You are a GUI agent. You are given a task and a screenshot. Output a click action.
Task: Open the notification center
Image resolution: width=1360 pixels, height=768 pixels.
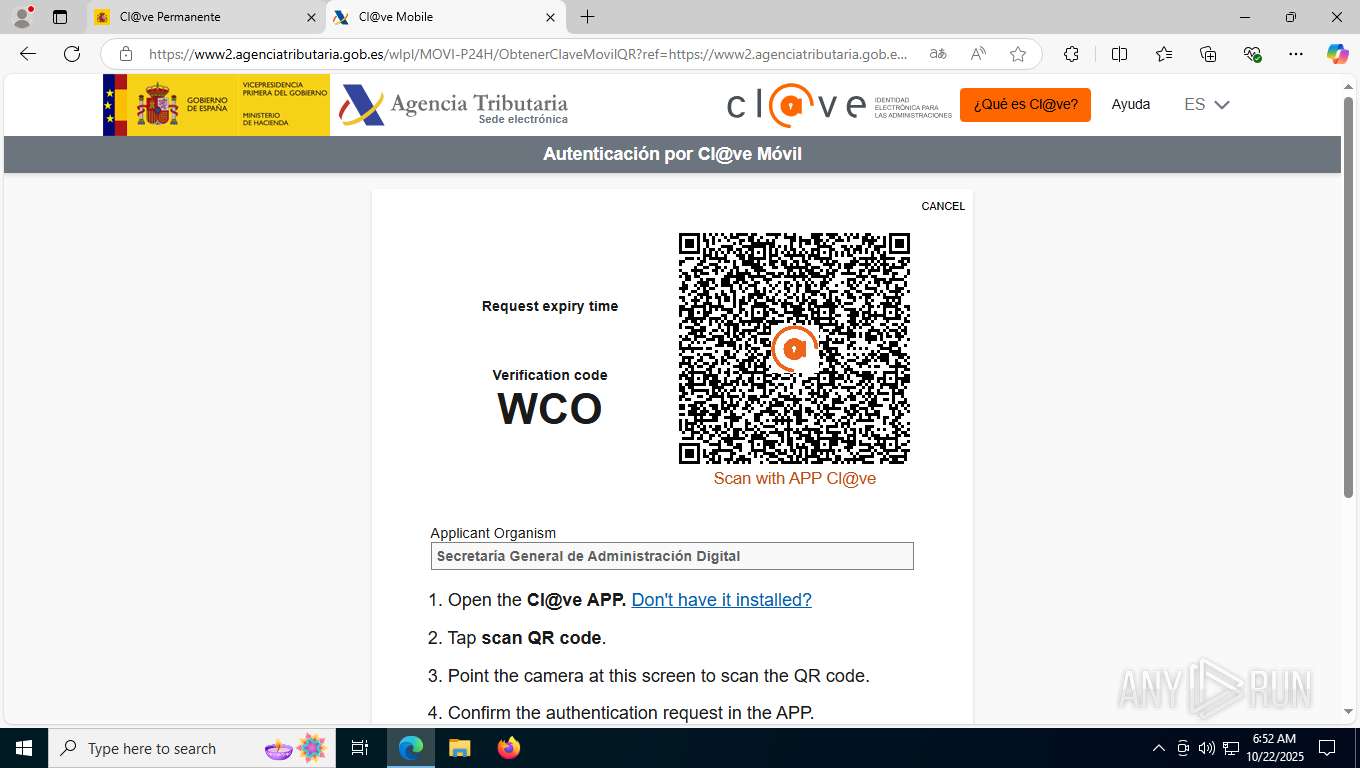1327,748
